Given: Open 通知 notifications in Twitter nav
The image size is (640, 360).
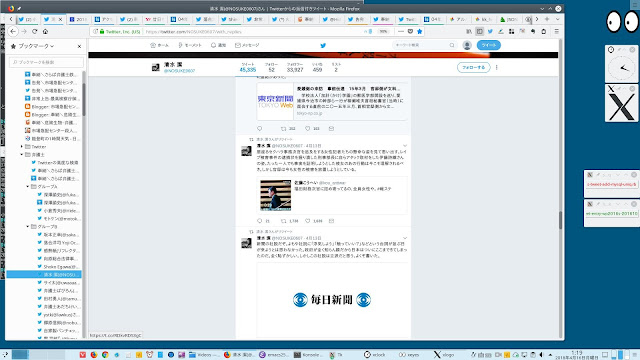Looking at the screenshot, I should tap(218, 45).
